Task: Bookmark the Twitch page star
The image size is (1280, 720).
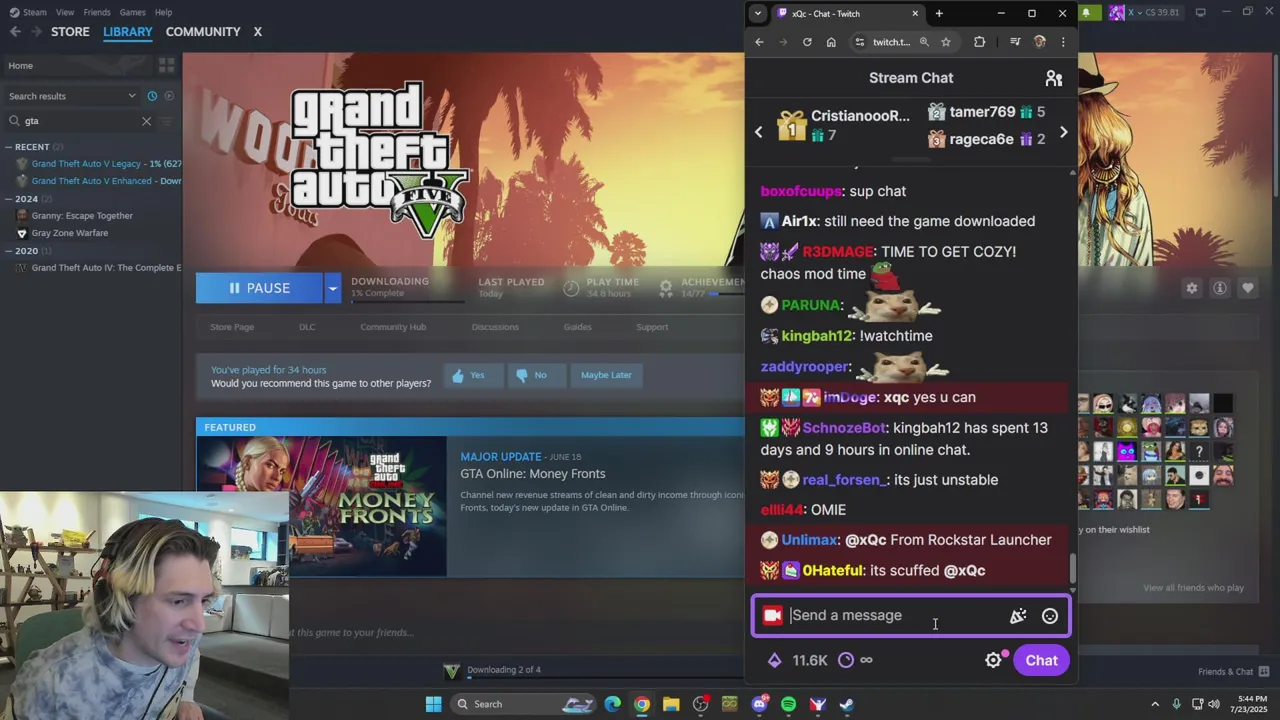Action: coord(946,42)
